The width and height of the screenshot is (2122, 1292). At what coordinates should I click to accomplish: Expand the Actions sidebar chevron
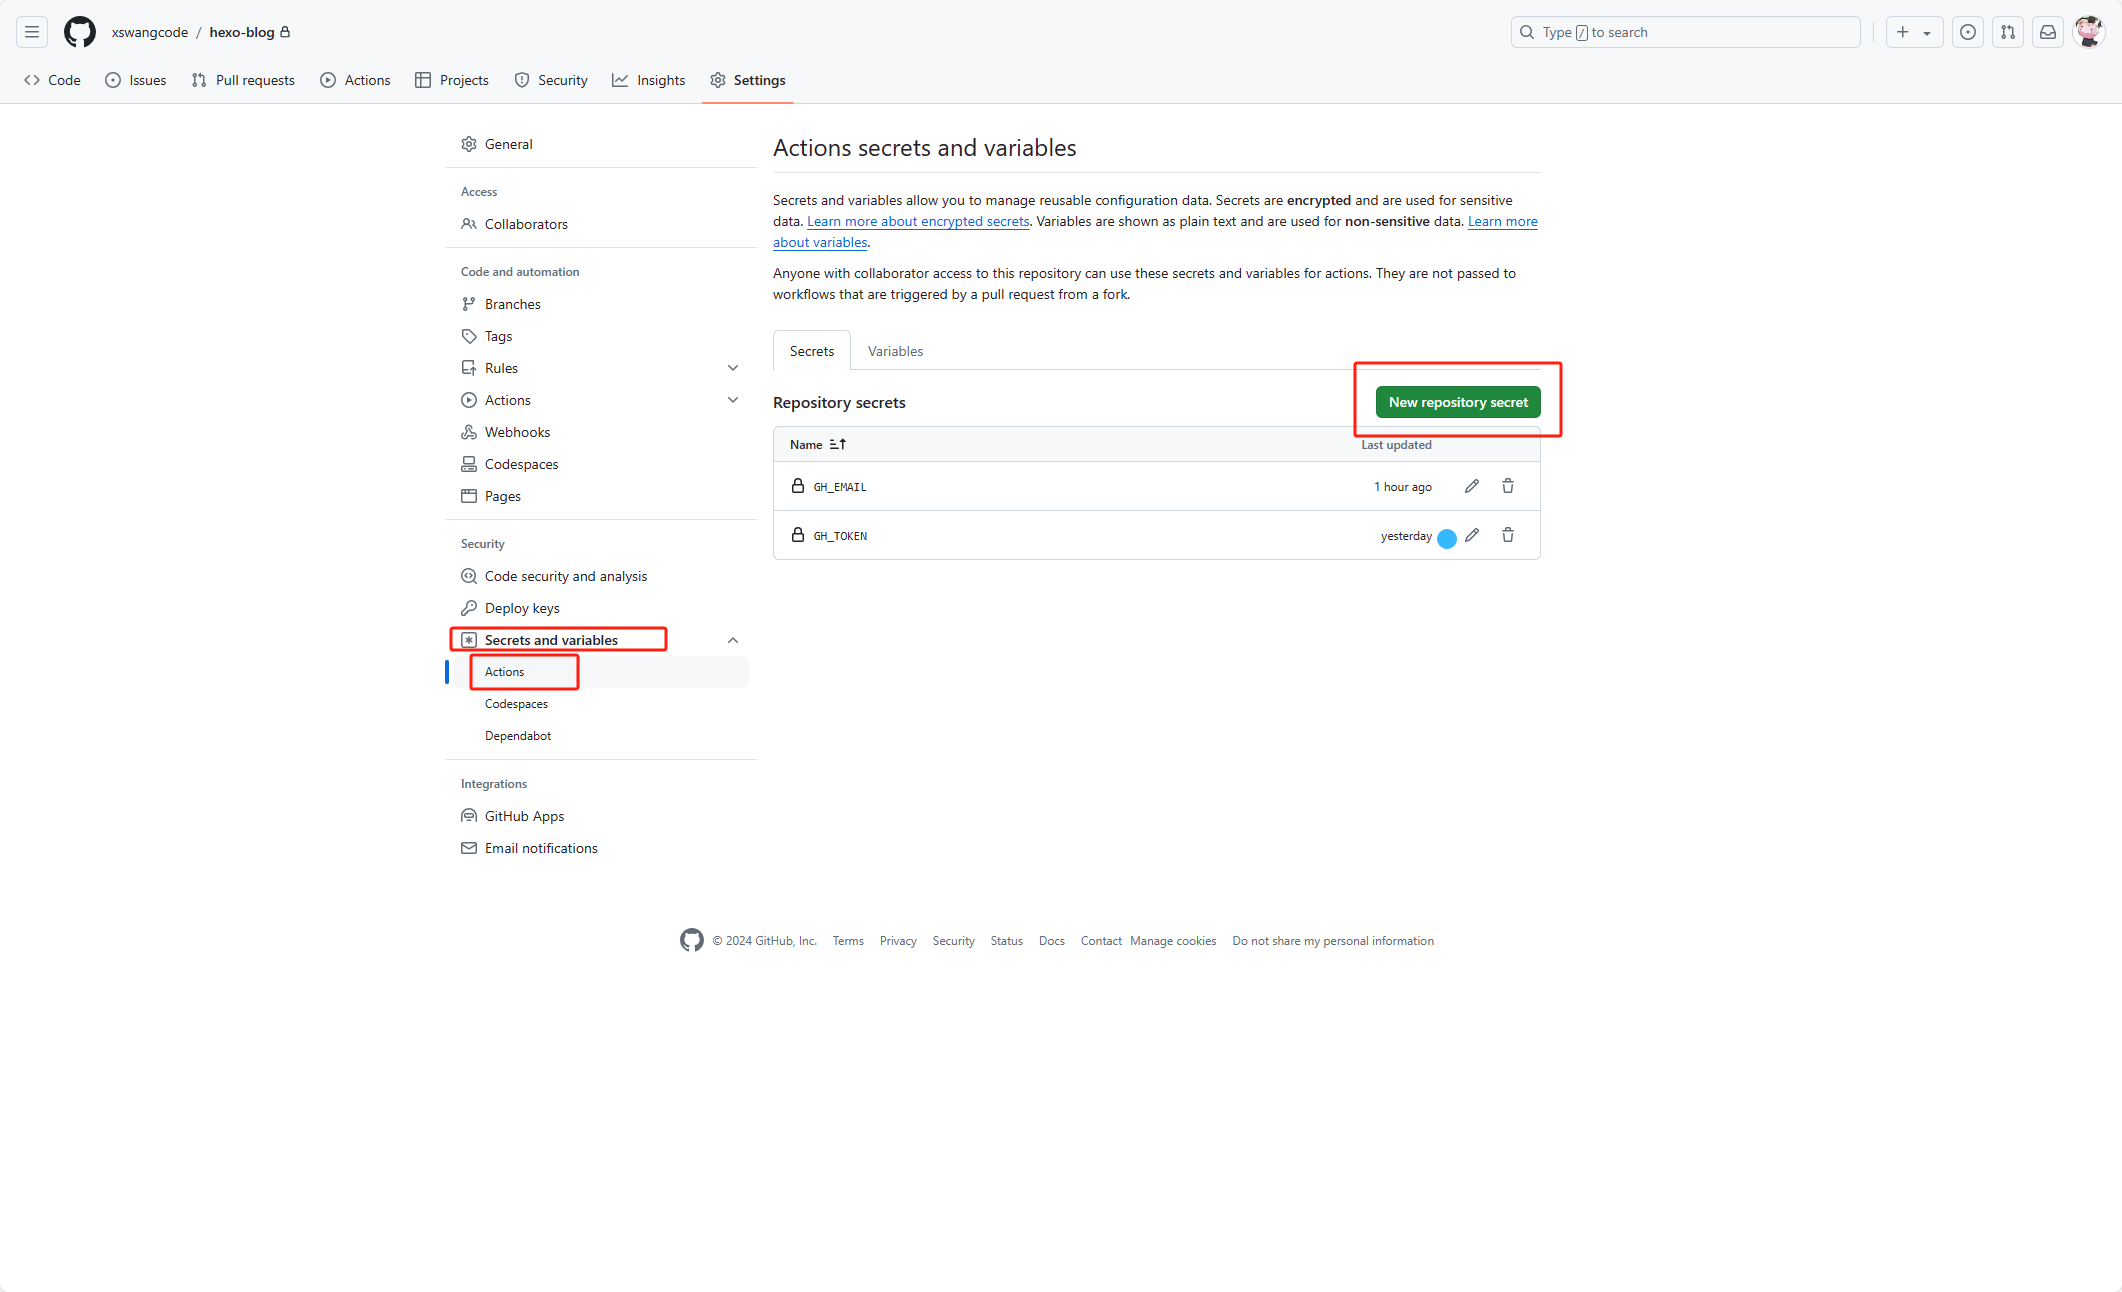pos(733,400)
